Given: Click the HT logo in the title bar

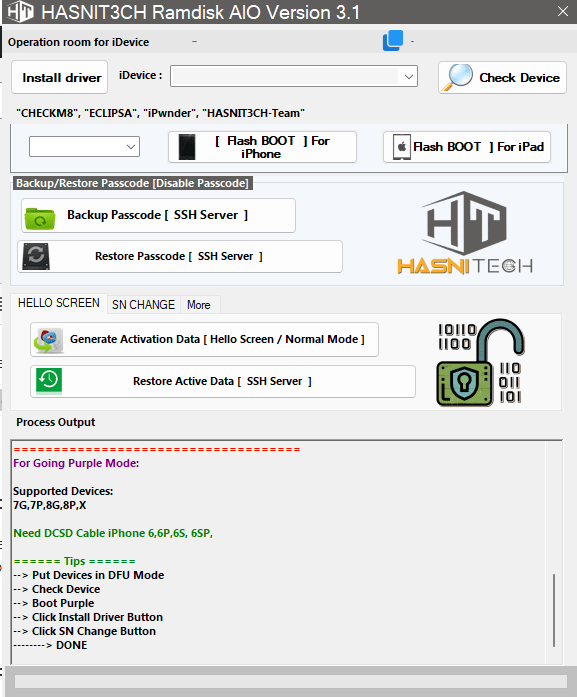Looking at the screenshot, I should 20,12.
